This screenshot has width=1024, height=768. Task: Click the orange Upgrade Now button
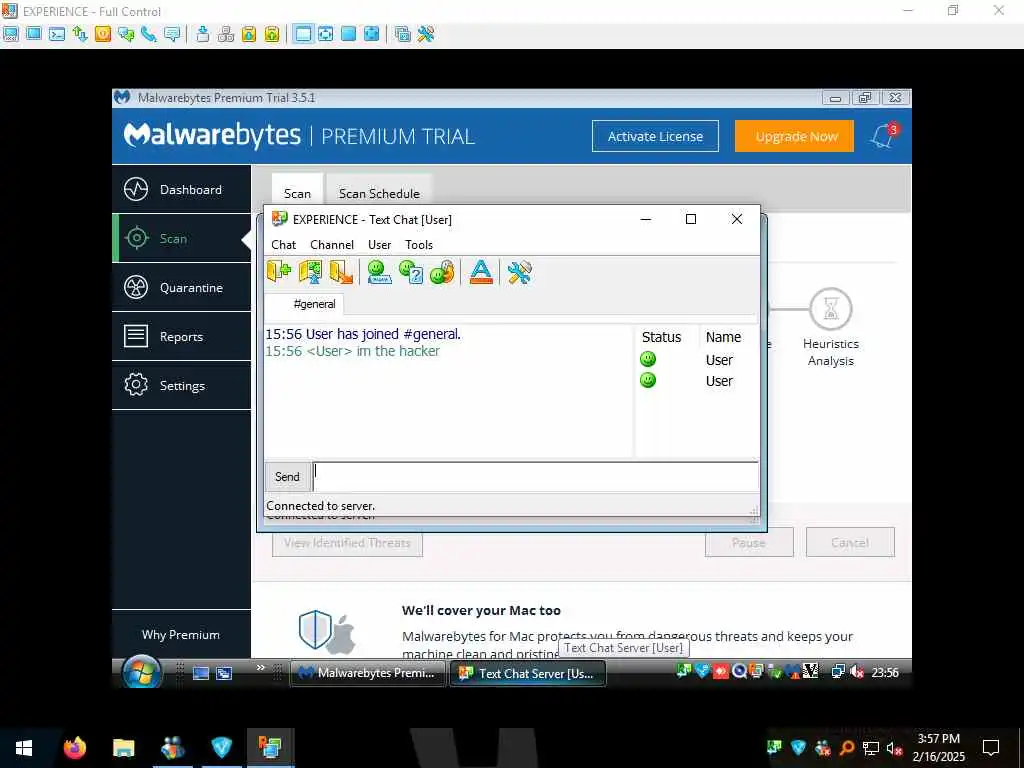pos(794,136)
